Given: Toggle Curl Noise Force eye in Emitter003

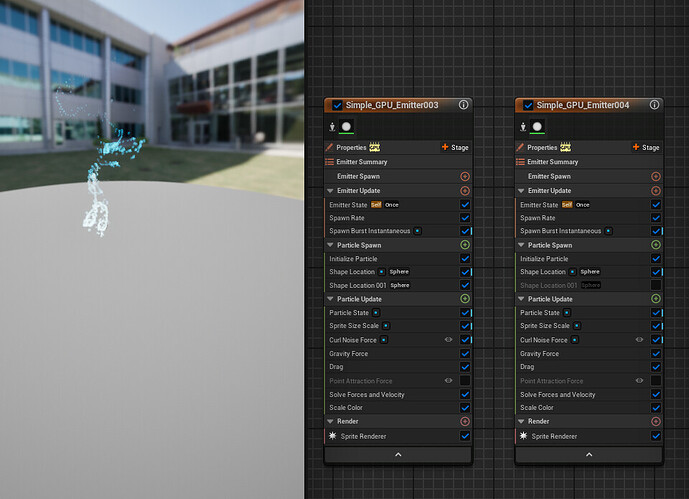Looking at the screenshot, I should point(448,340).
